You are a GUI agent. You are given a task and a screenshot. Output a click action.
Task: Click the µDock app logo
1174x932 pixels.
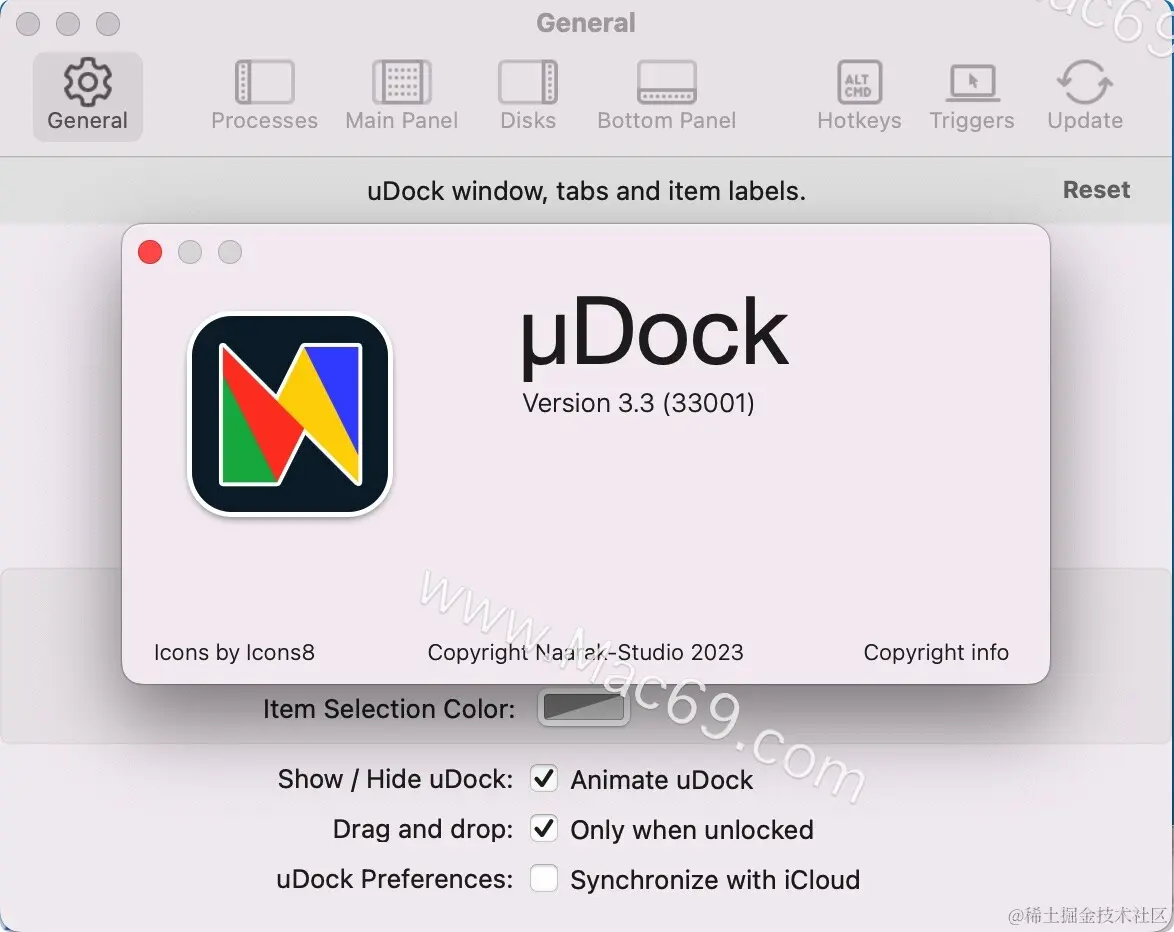(x=290, y=414)
